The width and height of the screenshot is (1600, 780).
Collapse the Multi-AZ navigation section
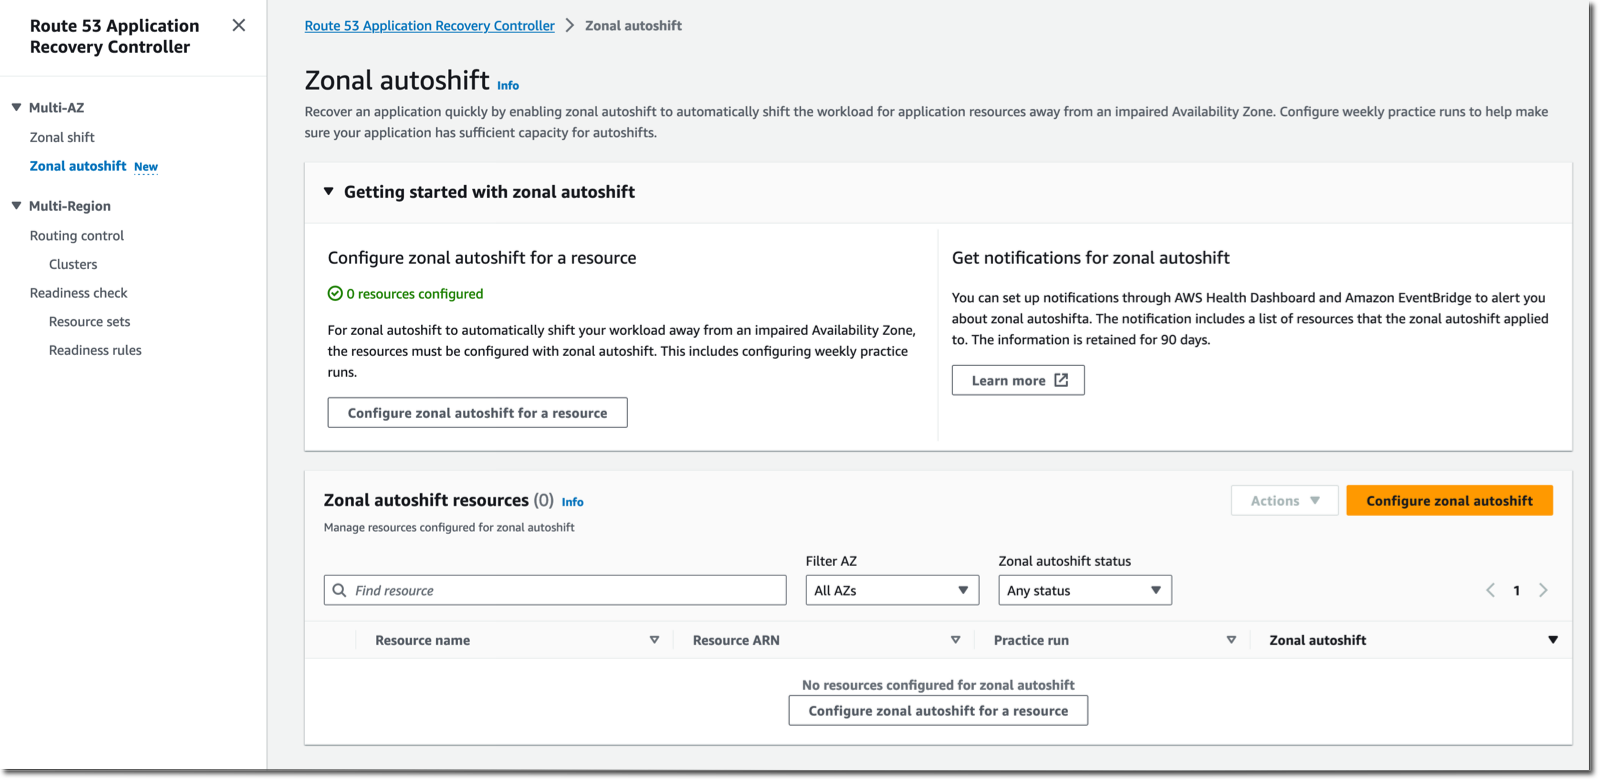[x=16, y=107]
